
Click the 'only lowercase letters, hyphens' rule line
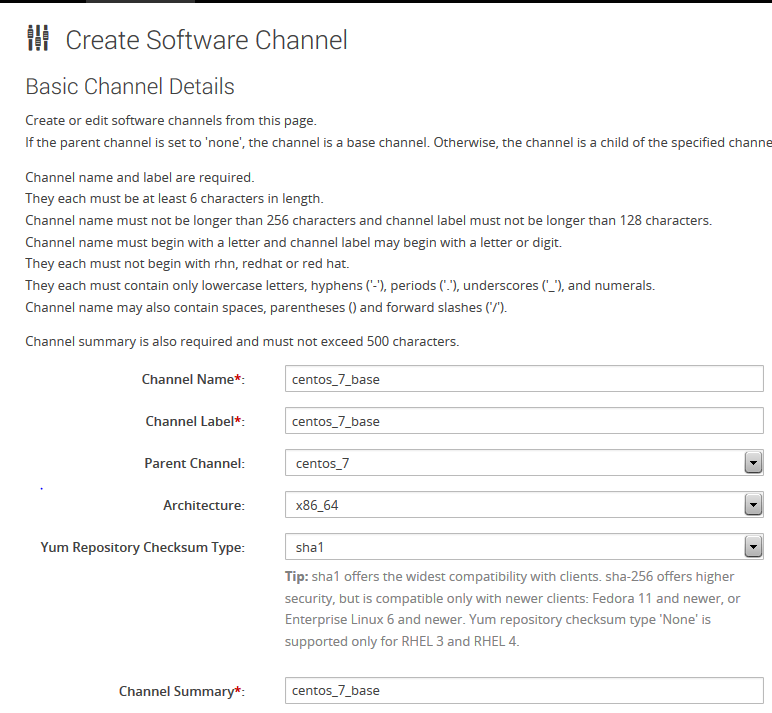[x=340, y=286]
